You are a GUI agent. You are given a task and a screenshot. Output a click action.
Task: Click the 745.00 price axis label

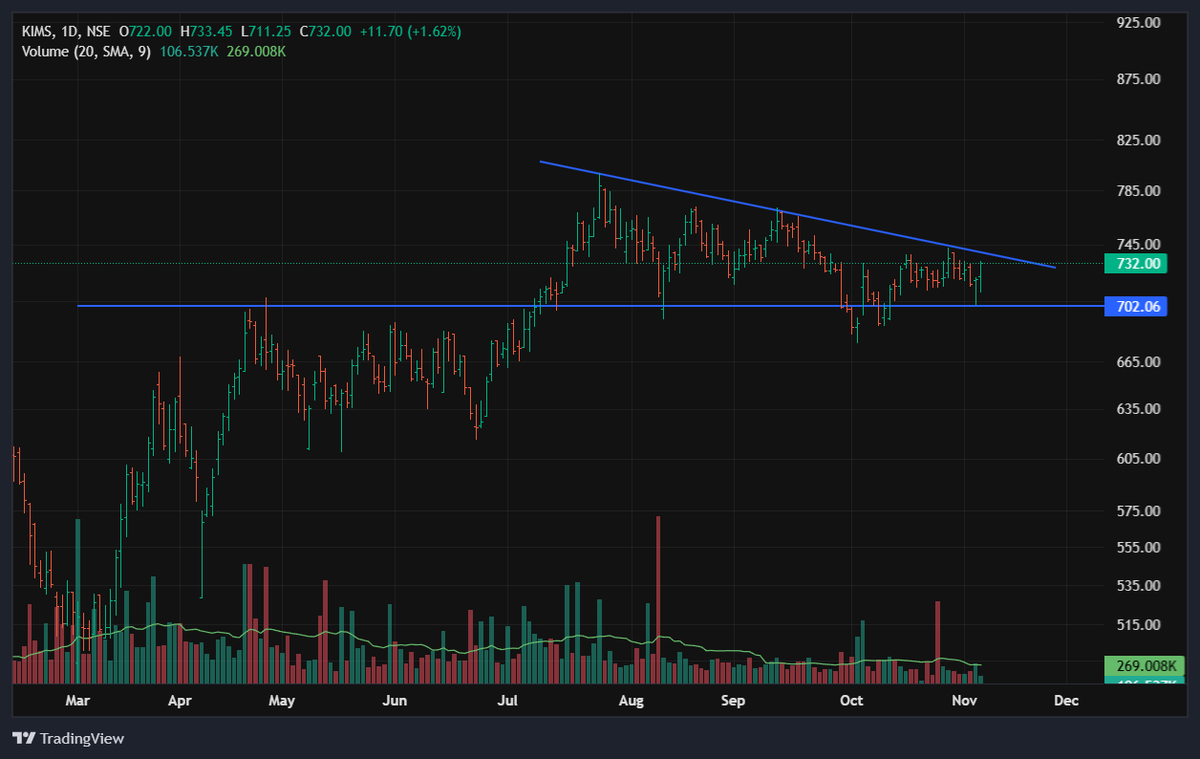coord(1137,244)
